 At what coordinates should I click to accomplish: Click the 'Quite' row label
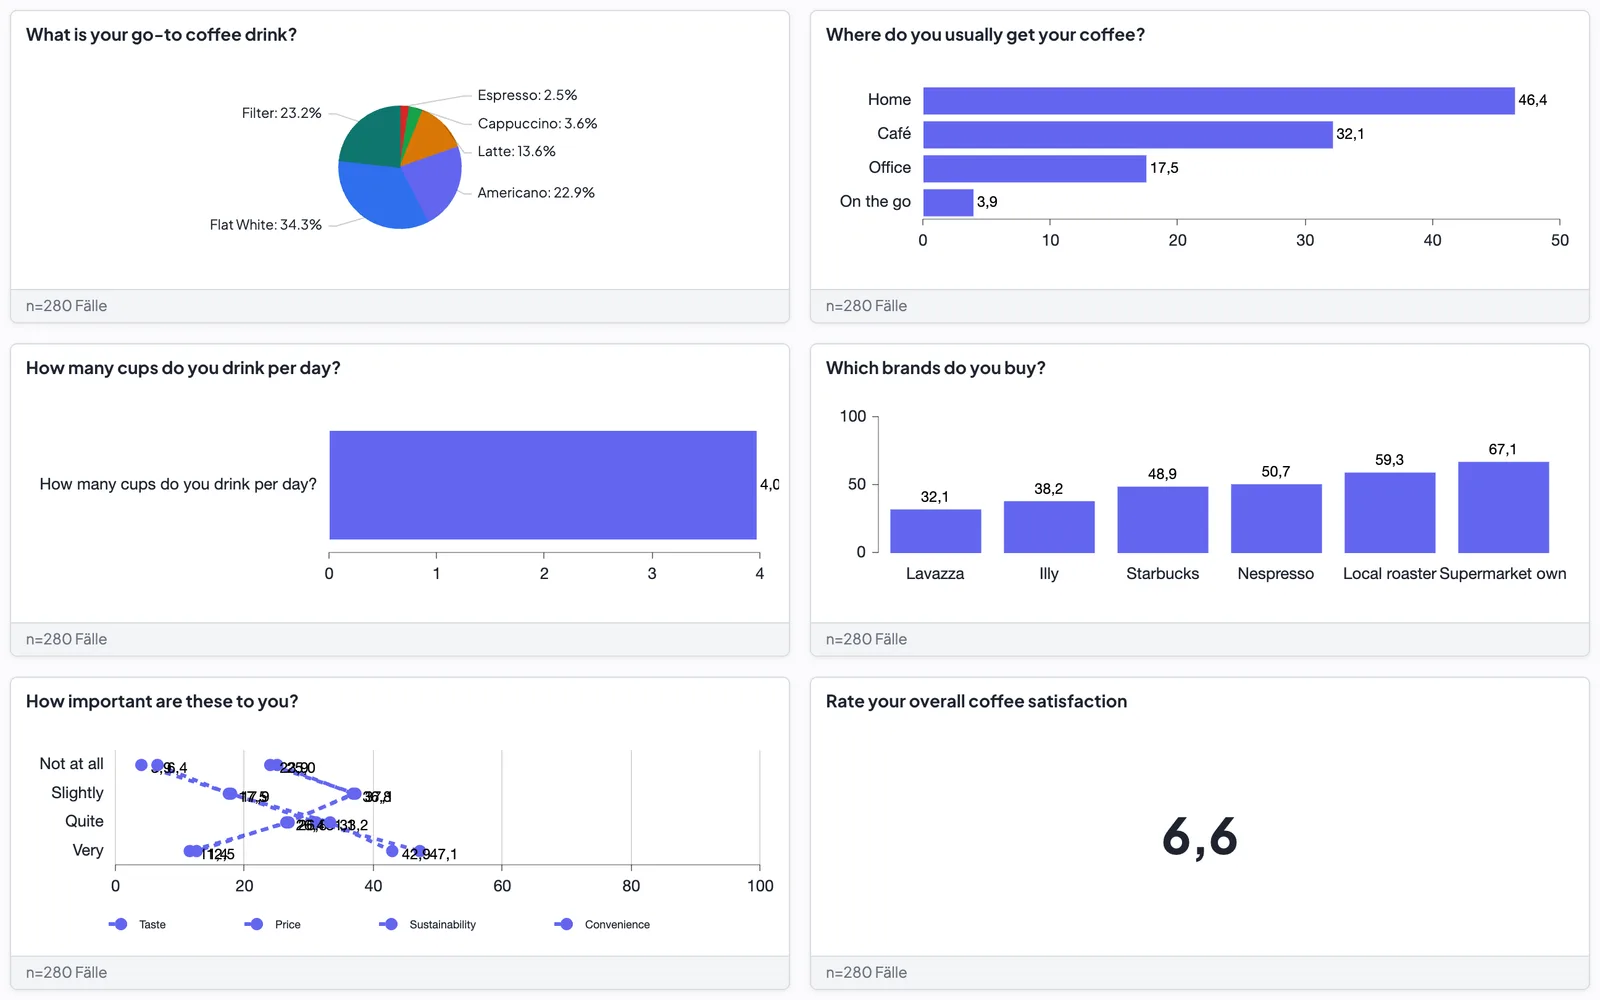pyautogui.click(x=85, y=822)
